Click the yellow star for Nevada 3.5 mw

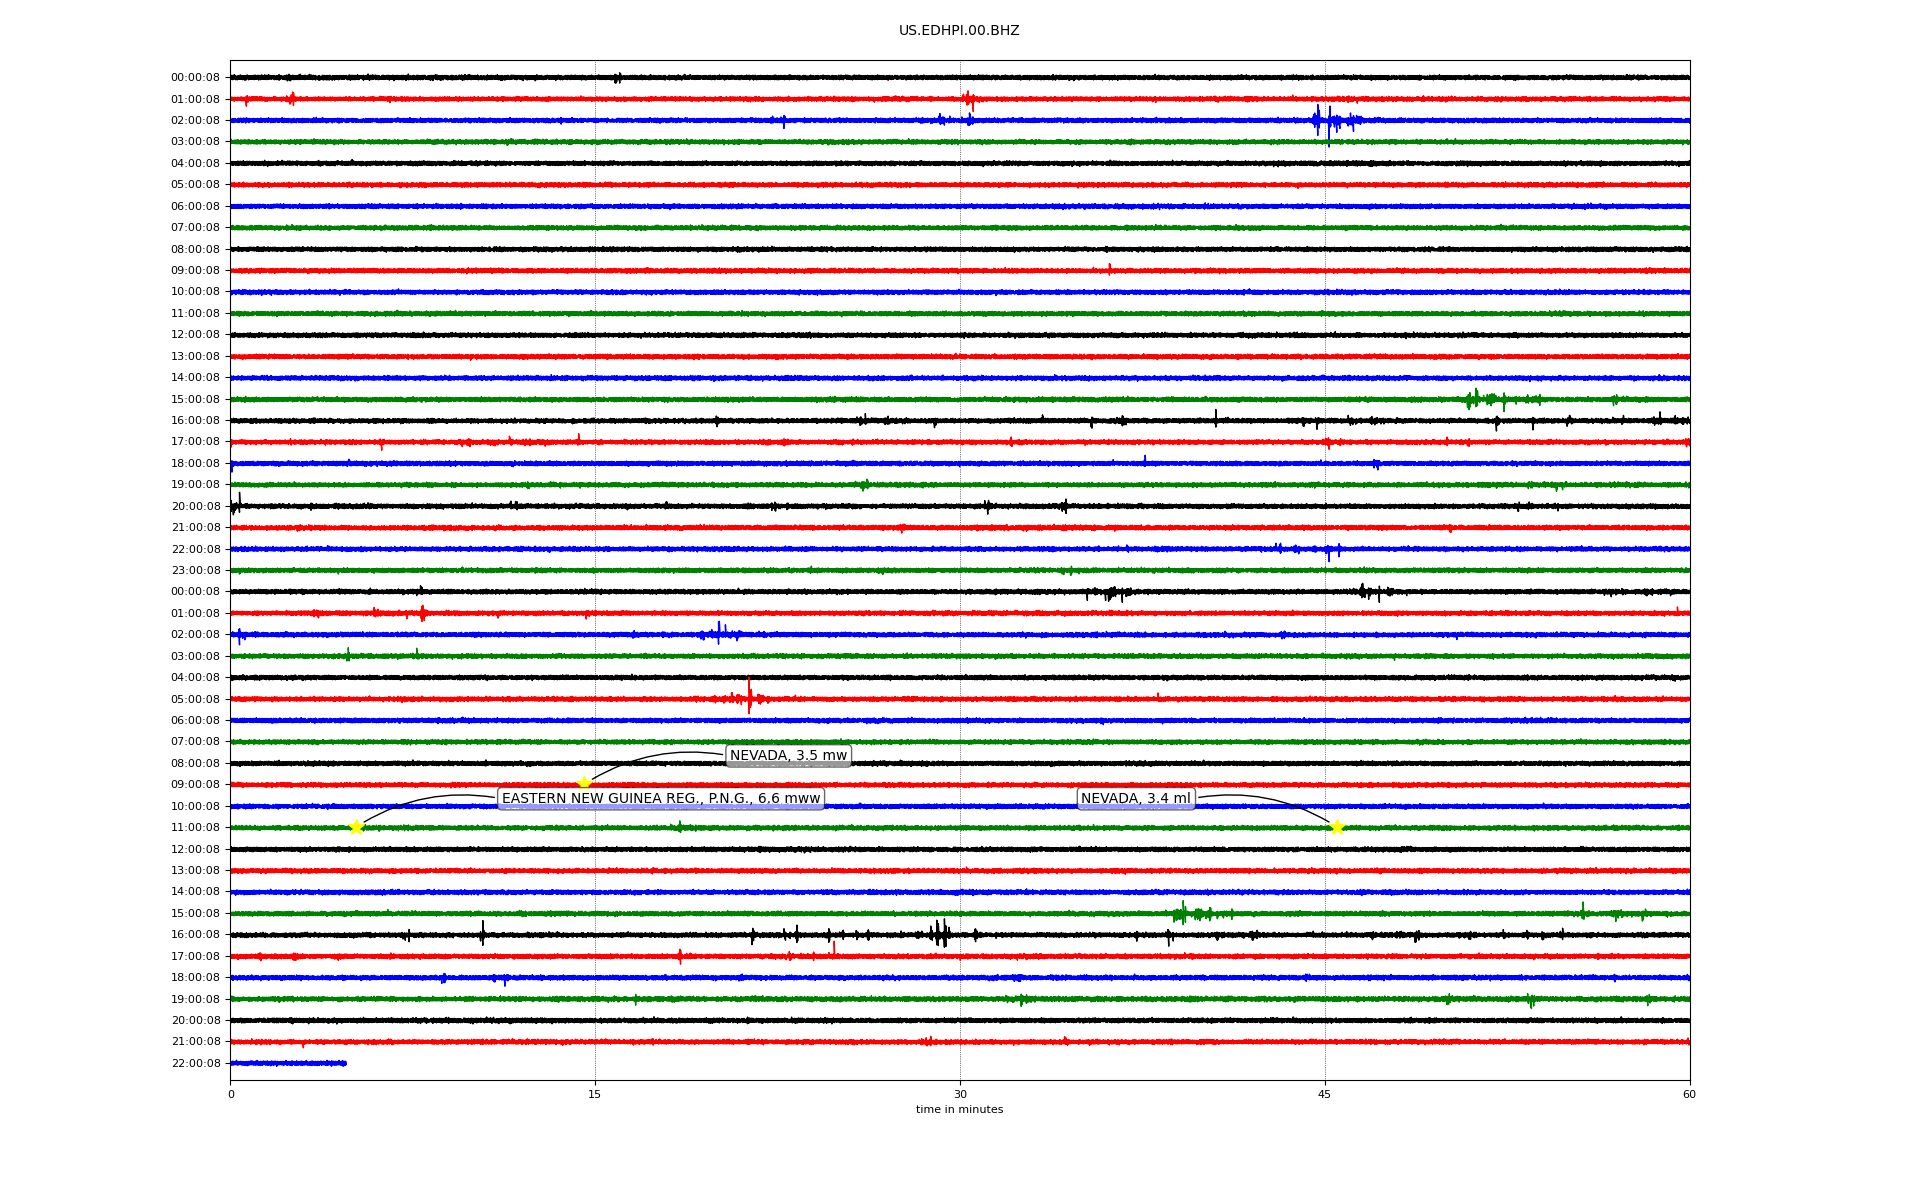(x=584, y=783)
